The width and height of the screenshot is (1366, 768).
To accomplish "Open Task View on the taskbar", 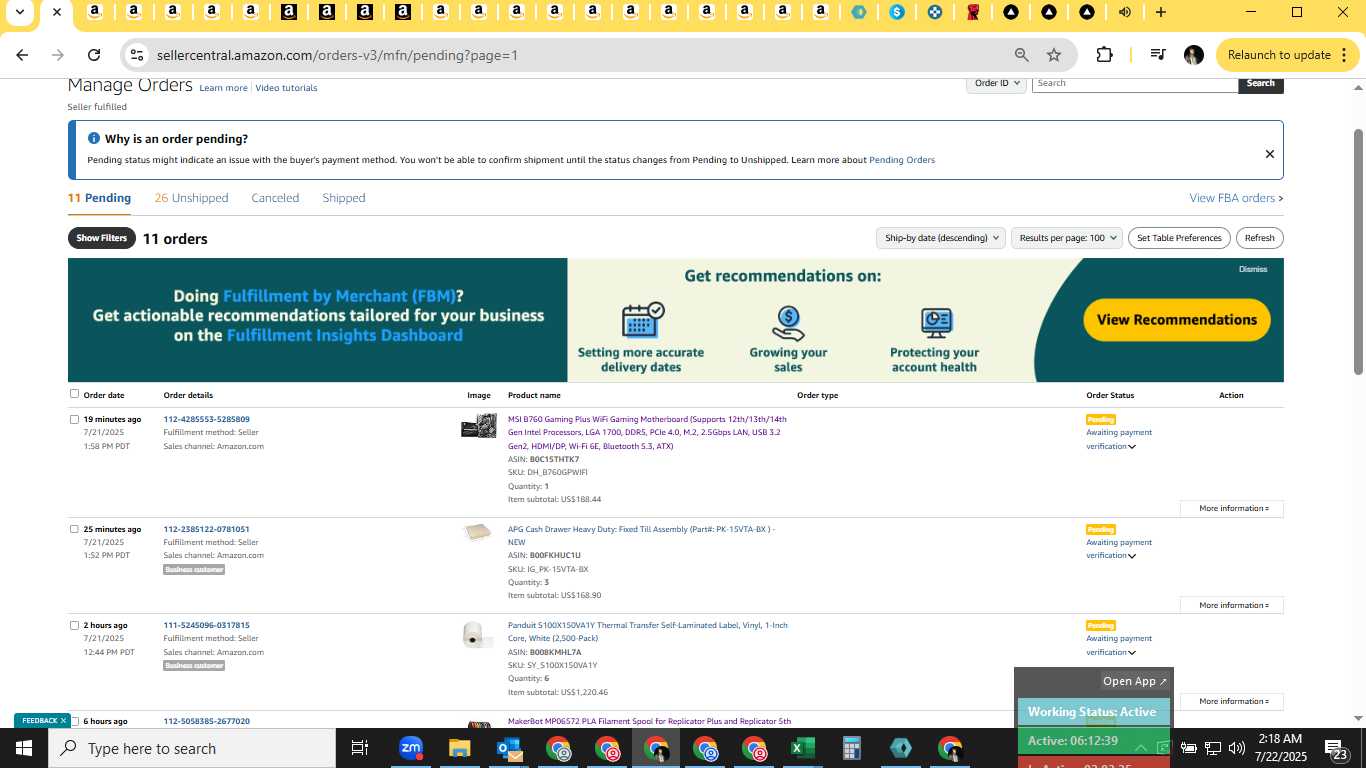I will tap(360, 748).
